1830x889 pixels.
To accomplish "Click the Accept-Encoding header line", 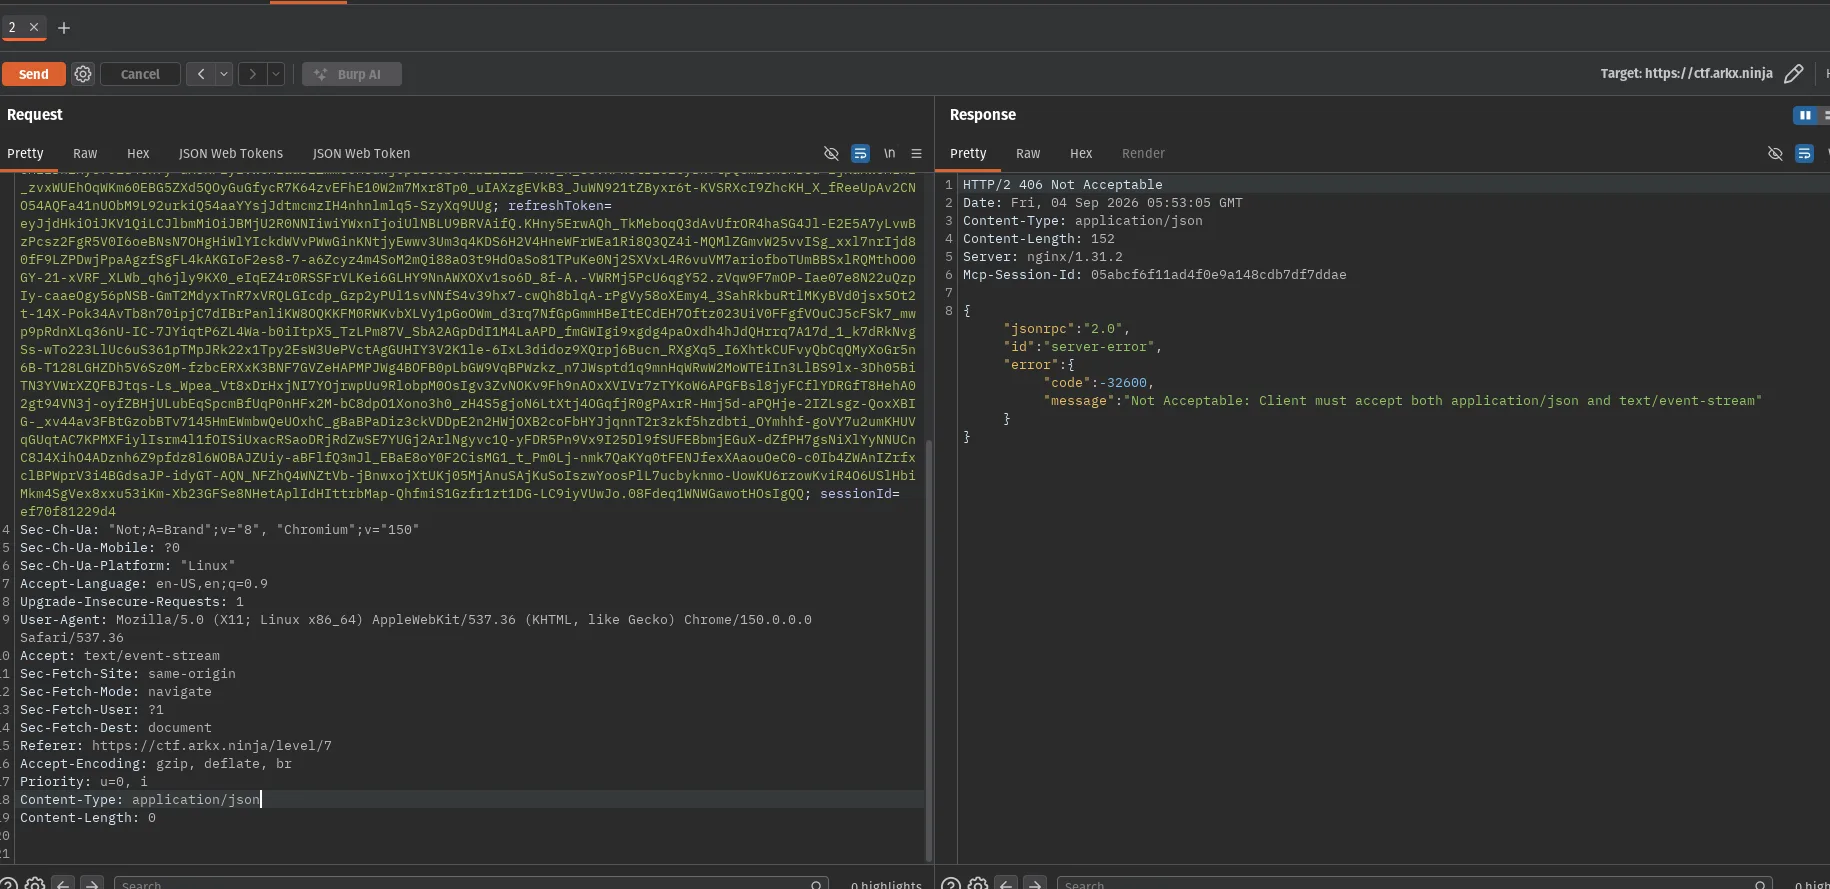I will tap(156, 764).
